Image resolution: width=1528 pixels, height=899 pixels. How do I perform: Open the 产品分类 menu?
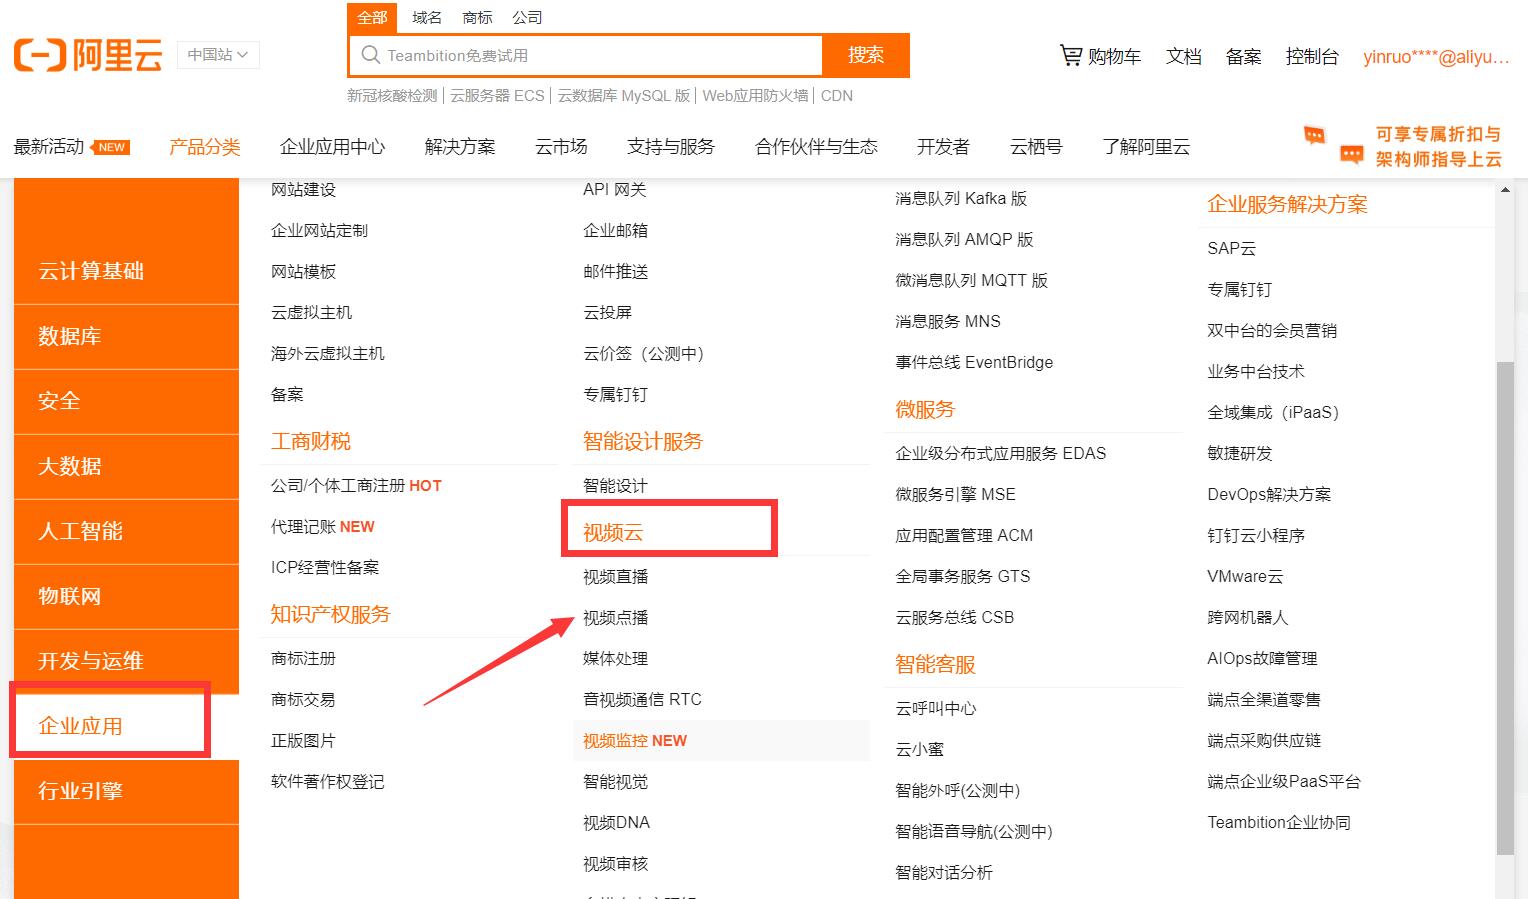[204, 147]
